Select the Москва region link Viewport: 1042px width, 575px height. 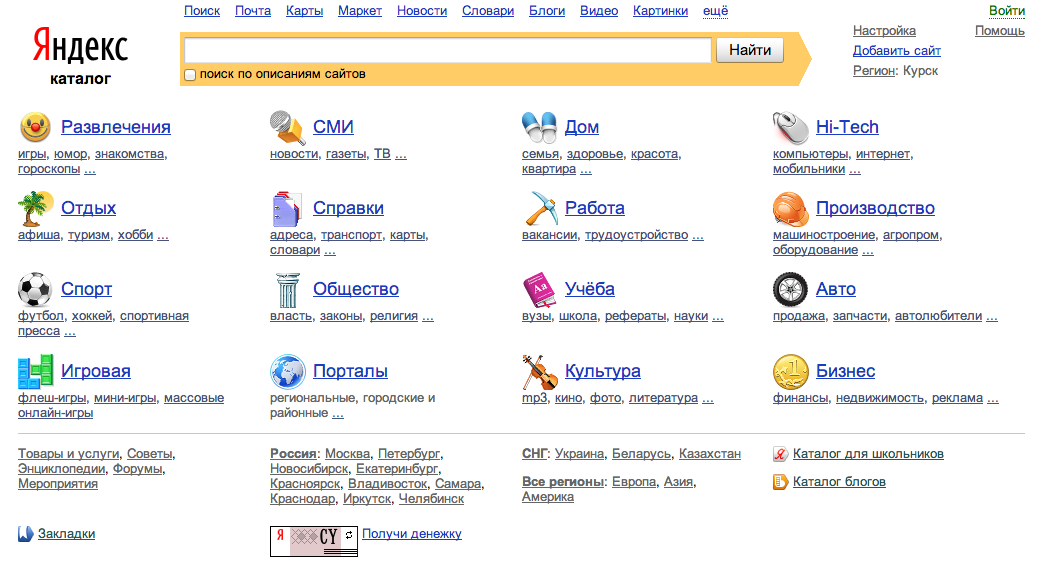(x=348, y=454)
